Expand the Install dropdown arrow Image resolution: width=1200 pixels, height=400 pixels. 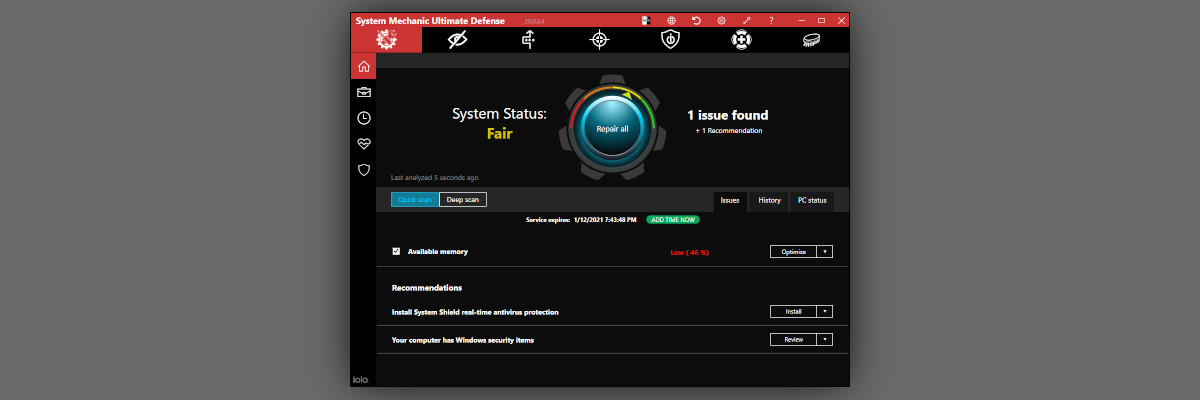(x=825, y=312)
